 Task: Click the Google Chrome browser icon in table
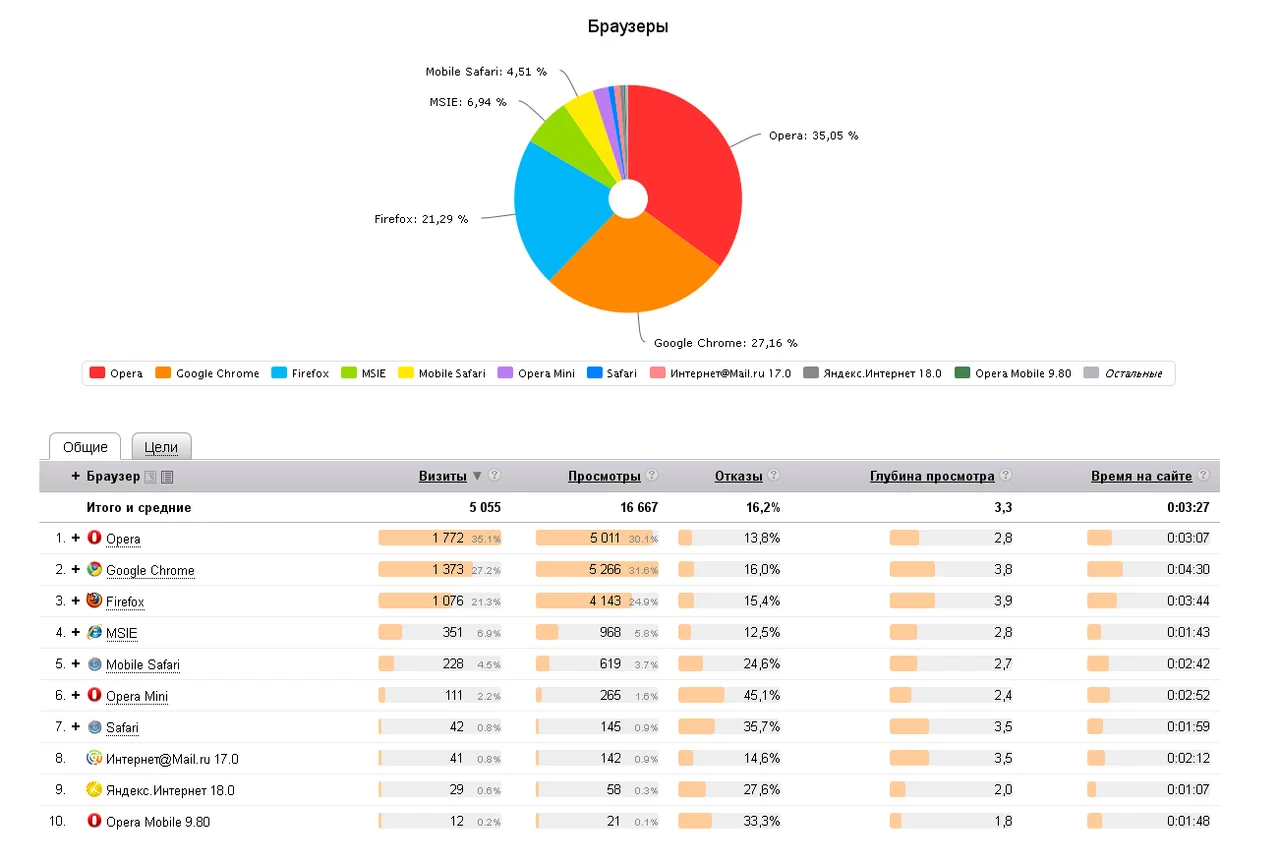coord(94,570)
